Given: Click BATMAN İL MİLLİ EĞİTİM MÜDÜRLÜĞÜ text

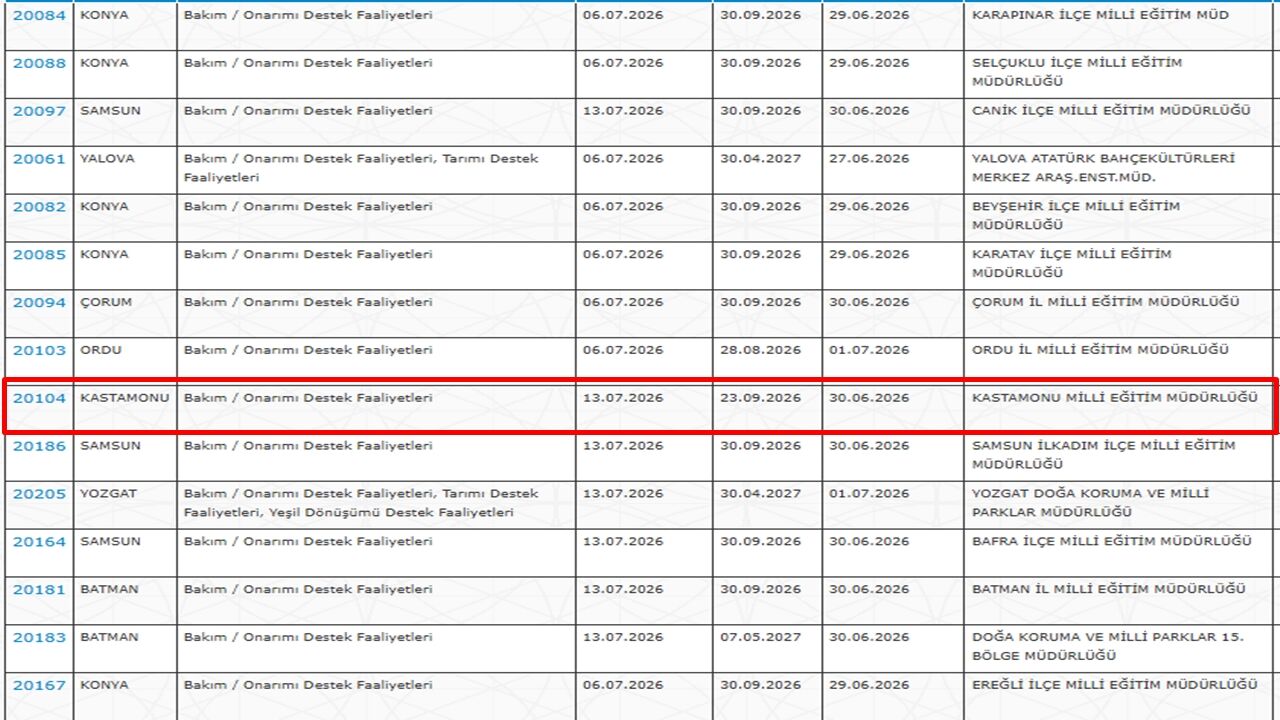Looking at the screenshot, I should coord(1109,590).
